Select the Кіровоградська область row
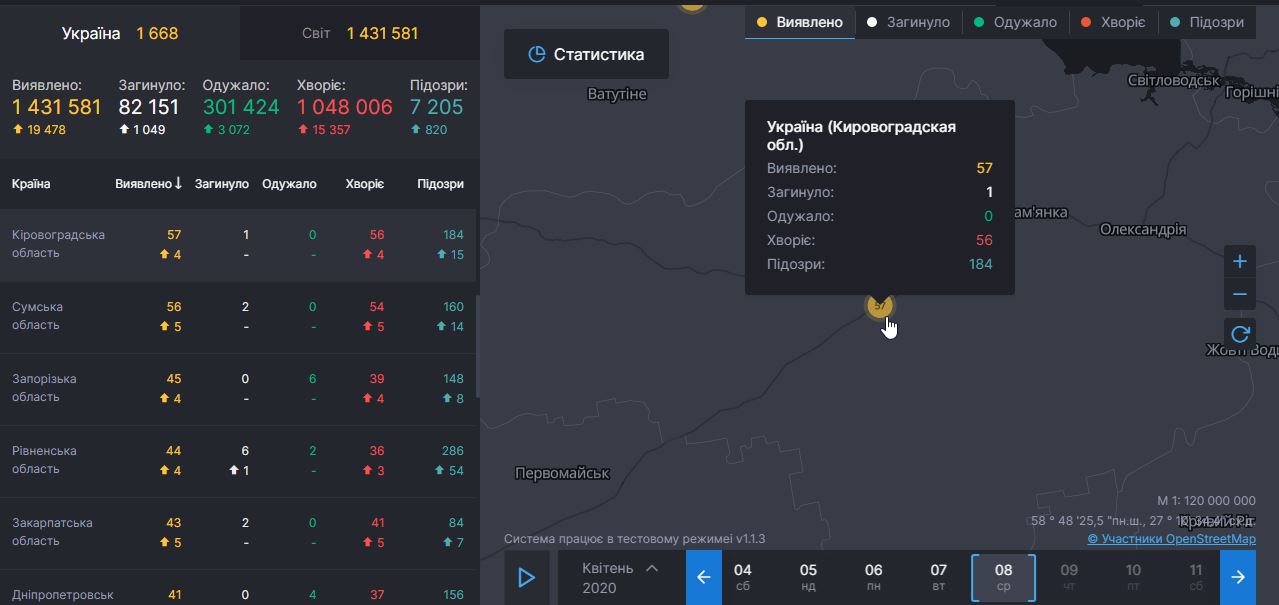The width and height of the screenshot is (1279, 605). click(x=238, y=245)
